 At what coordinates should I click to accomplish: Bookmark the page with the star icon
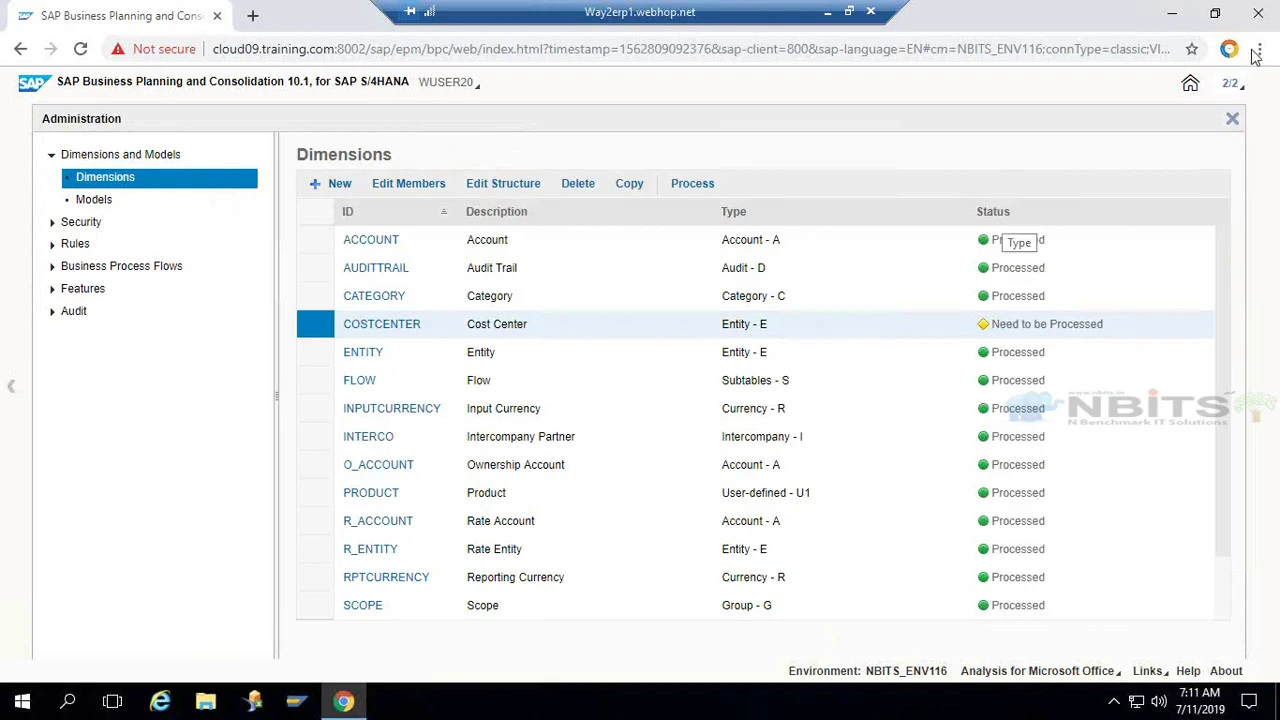1192,49
